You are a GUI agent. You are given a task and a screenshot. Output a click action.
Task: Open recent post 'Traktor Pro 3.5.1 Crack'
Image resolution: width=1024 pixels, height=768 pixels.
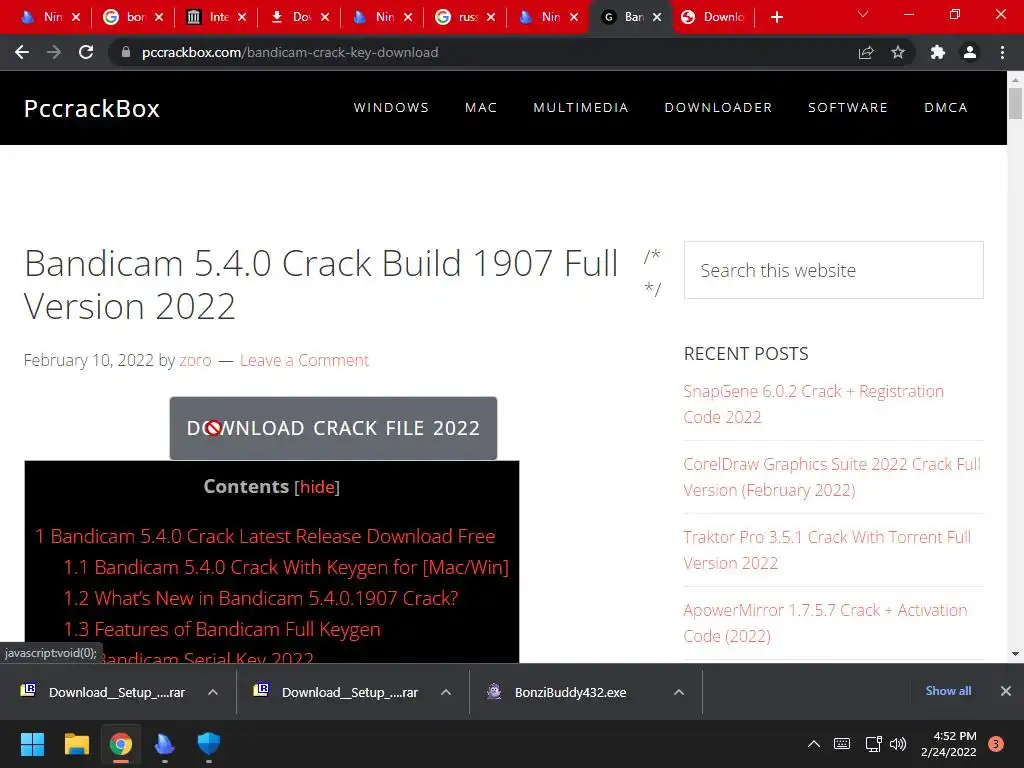coord(827,551)
